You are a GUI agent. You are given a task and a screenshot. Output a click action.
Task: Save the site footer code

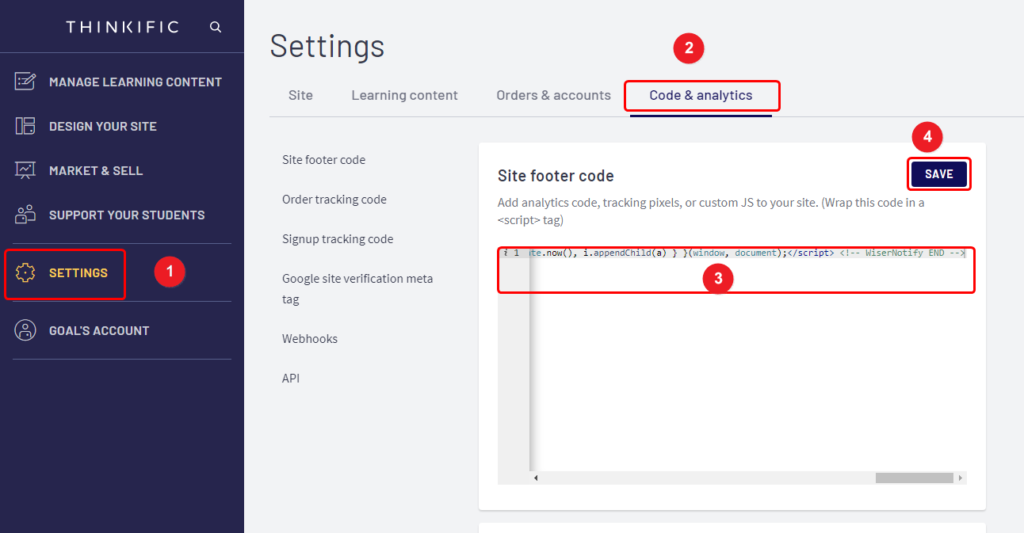click(938, 174)
